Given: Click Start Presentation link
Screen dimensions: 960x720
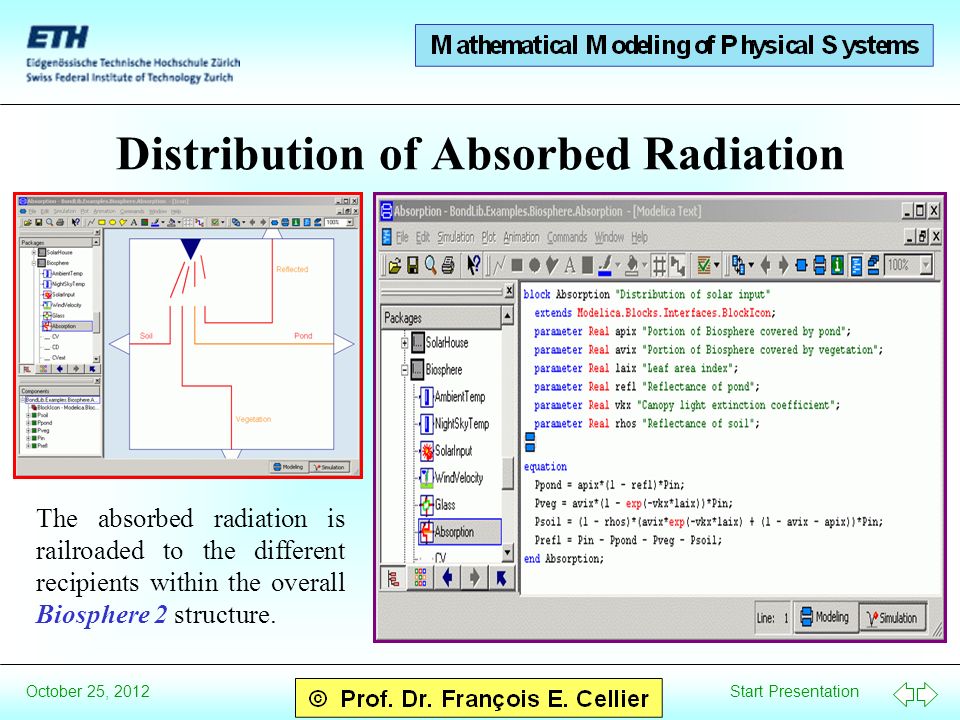Looking at the screenshot, I should (x=794, y=691).
